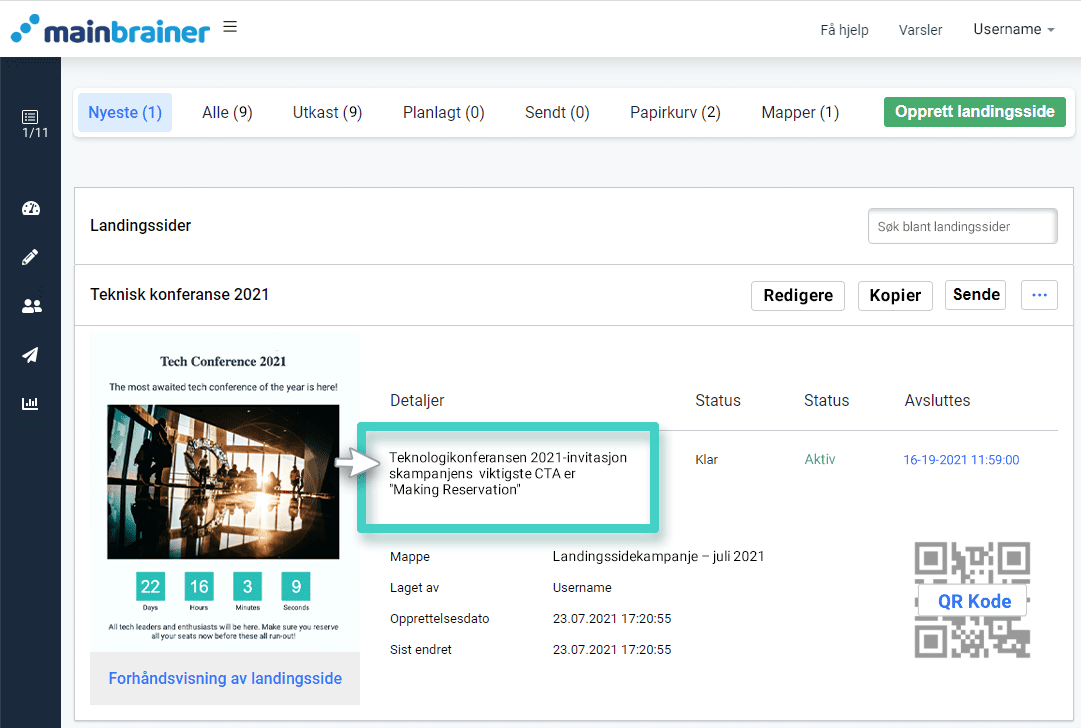The image size is (1081, 728).
Task: Click the Kopier button
Action: (x=895, y=296)
